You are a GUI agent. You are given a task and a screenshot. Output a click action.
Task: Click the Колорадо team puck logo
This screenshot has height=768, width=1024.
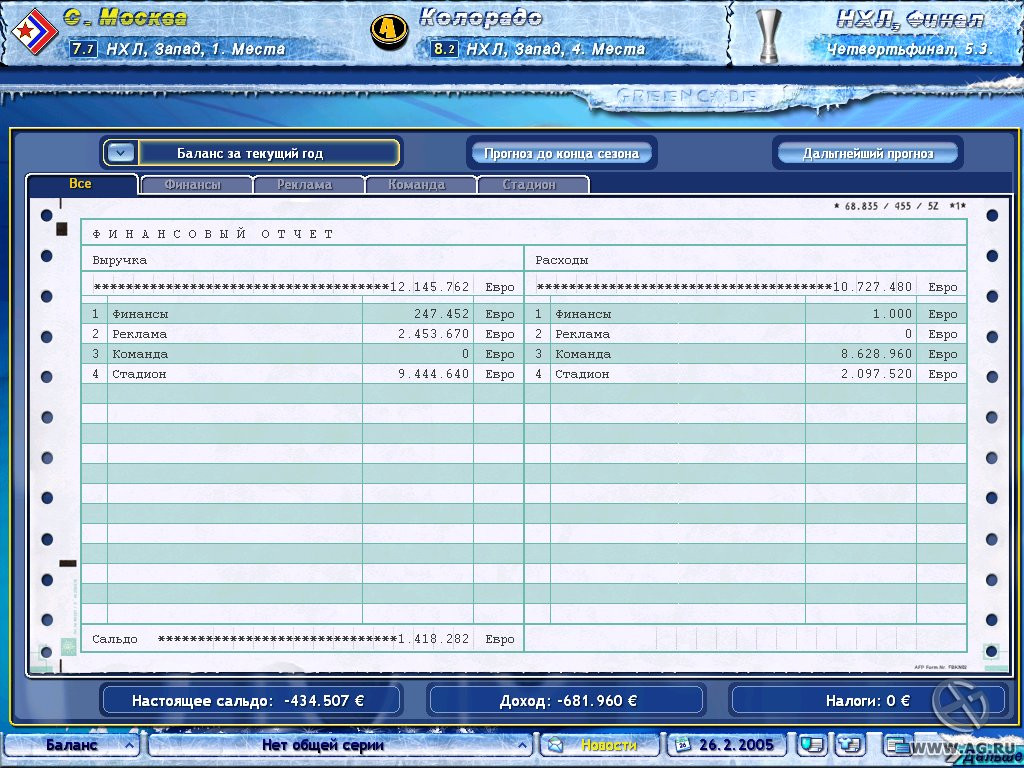(389, 30)
